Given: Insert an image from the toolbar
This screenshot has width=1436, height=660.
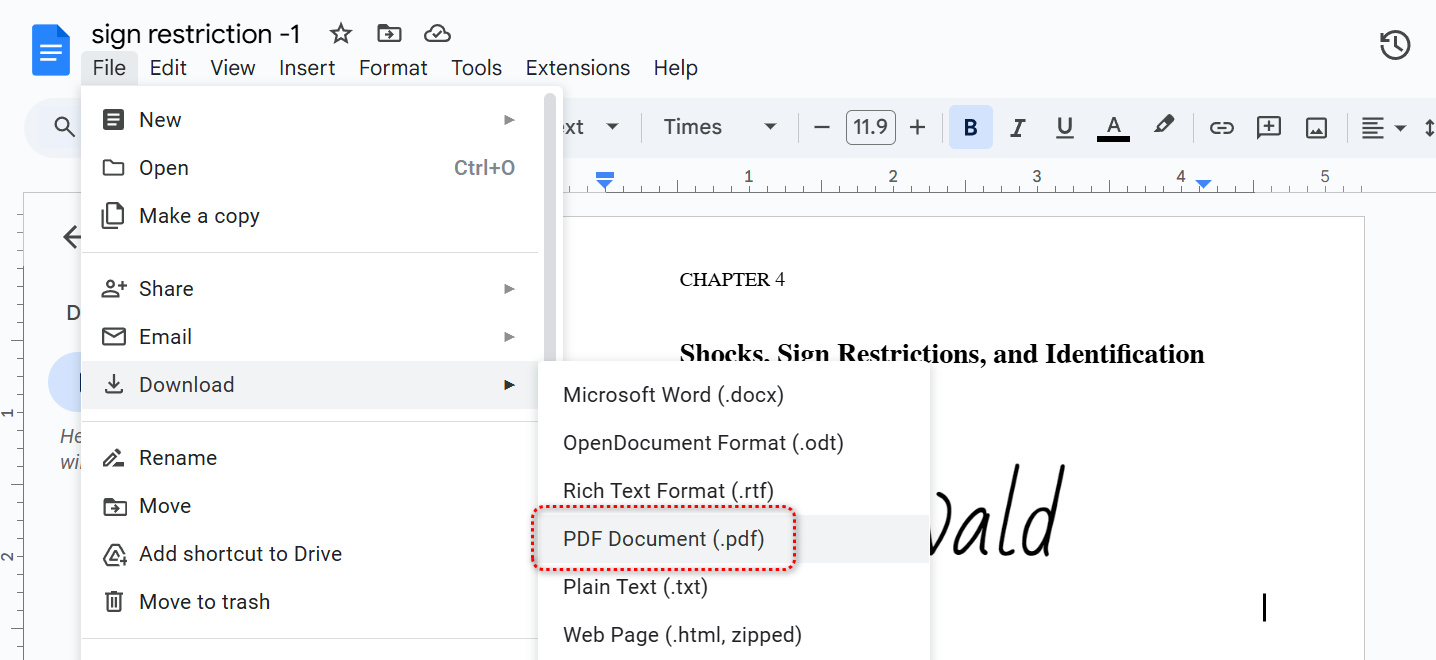Looking at the screenshot, I should [x=1316, y=127].
